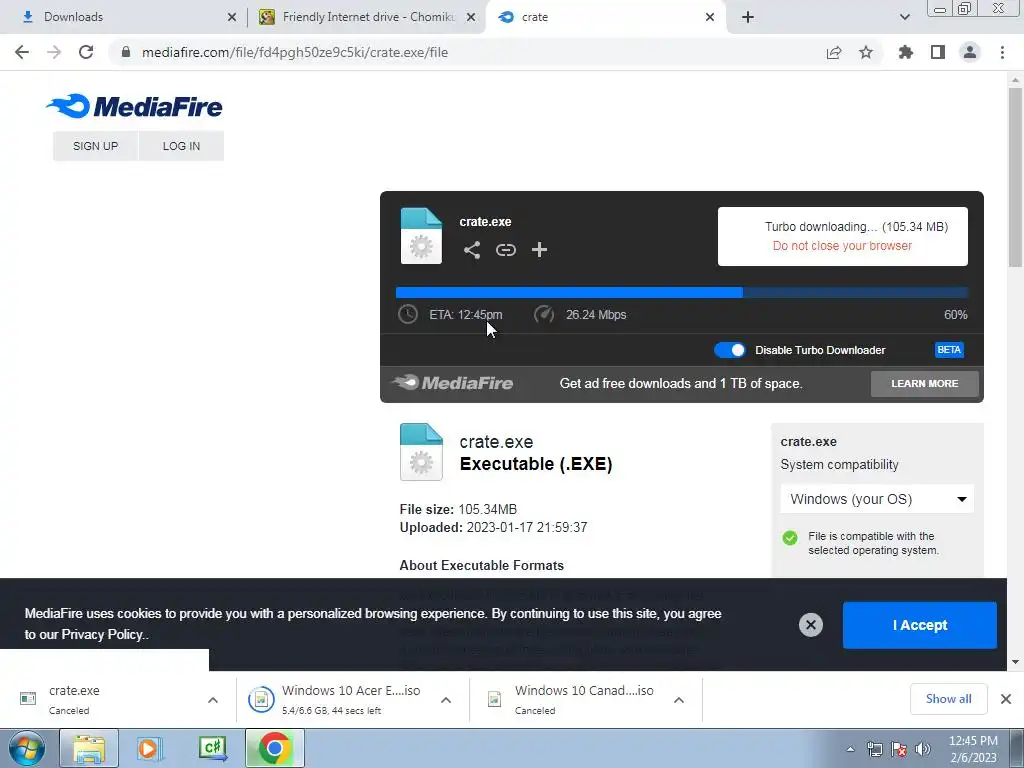The image size is (1024, 768).
Task: Click the plus icon to save crate.exe
Action: coord(539,249)
